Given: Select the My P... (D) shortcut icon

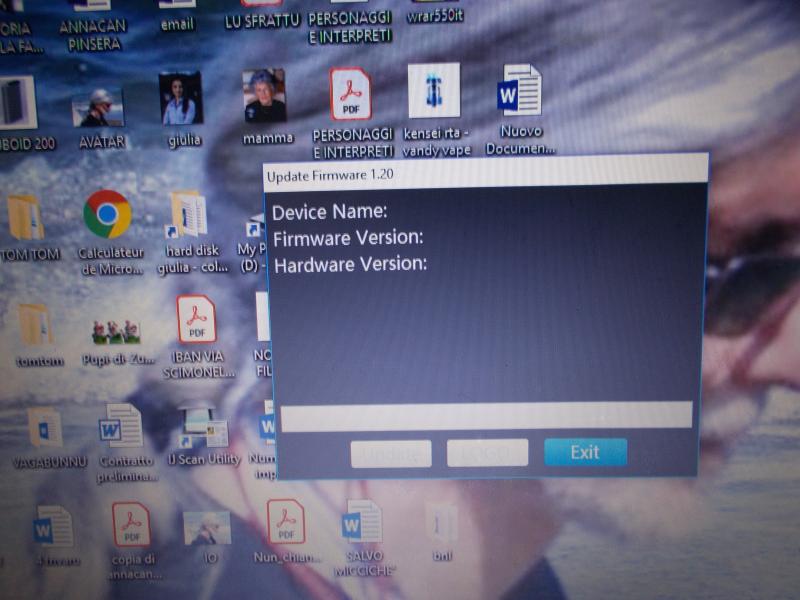Looking at the screenshot, I should [254, 225].
